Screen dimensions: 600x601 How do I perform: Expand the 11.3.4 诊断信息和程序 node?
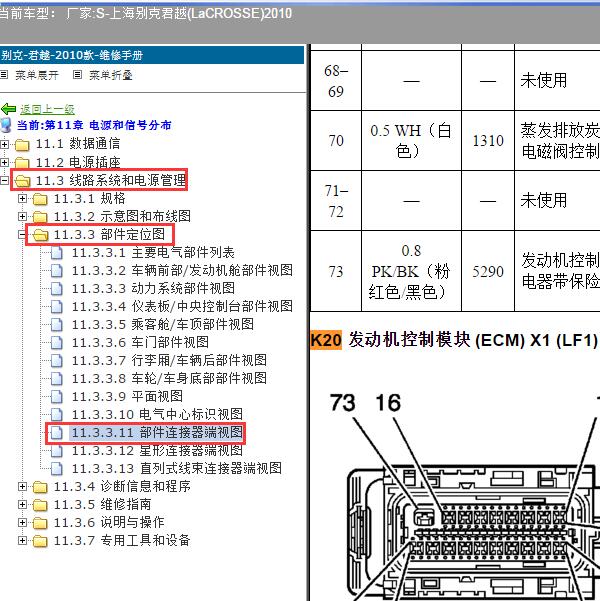22,486
